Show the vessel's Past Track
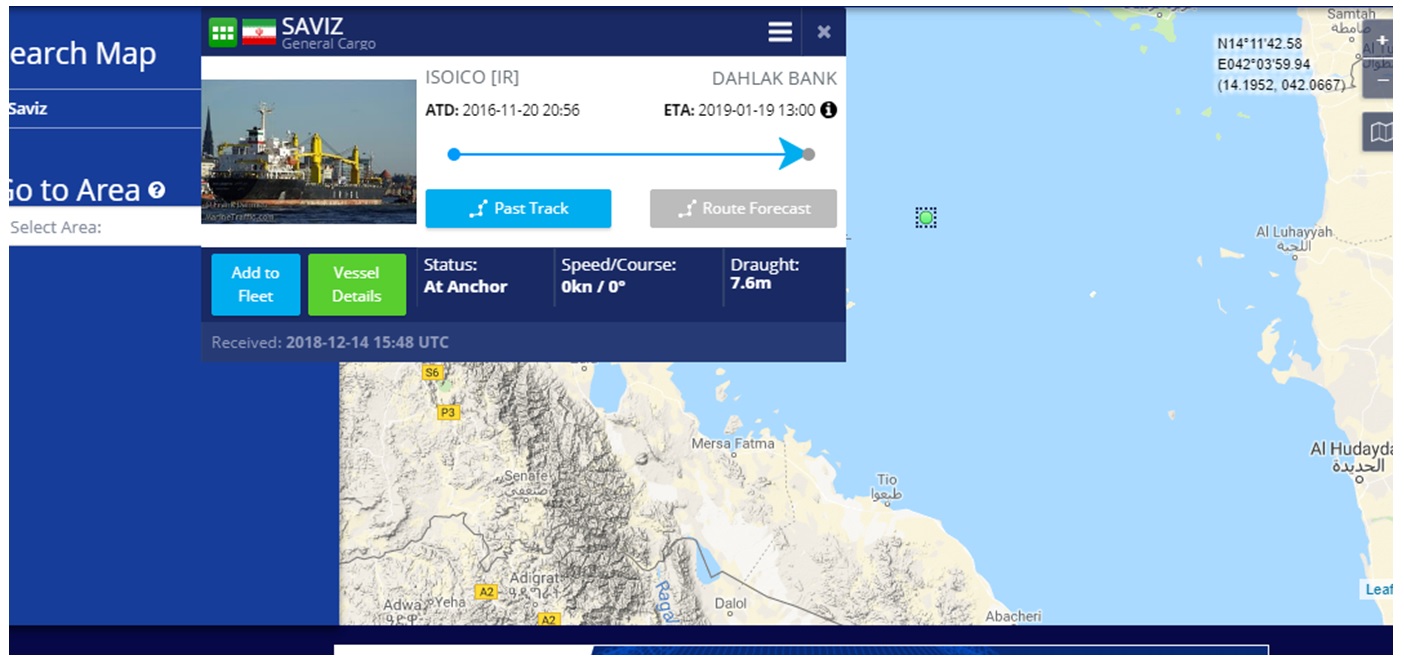Viewport: 1404px width, 667px height. tap(518, 208)
